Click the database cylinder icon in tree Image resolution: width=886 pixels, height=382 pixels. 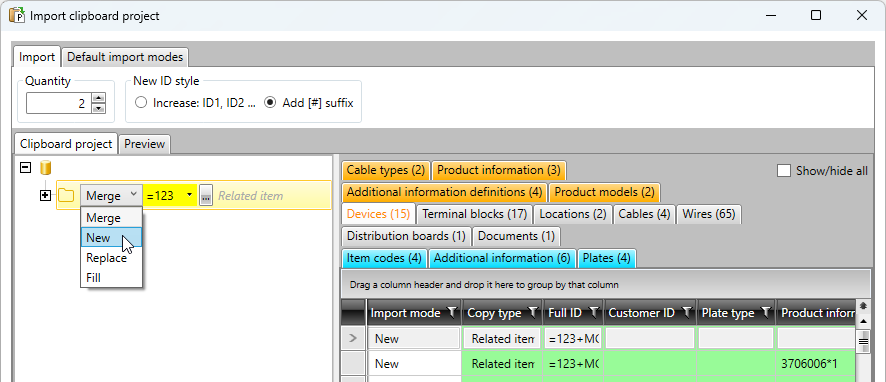pyautogui.click(x=45, y=168)
